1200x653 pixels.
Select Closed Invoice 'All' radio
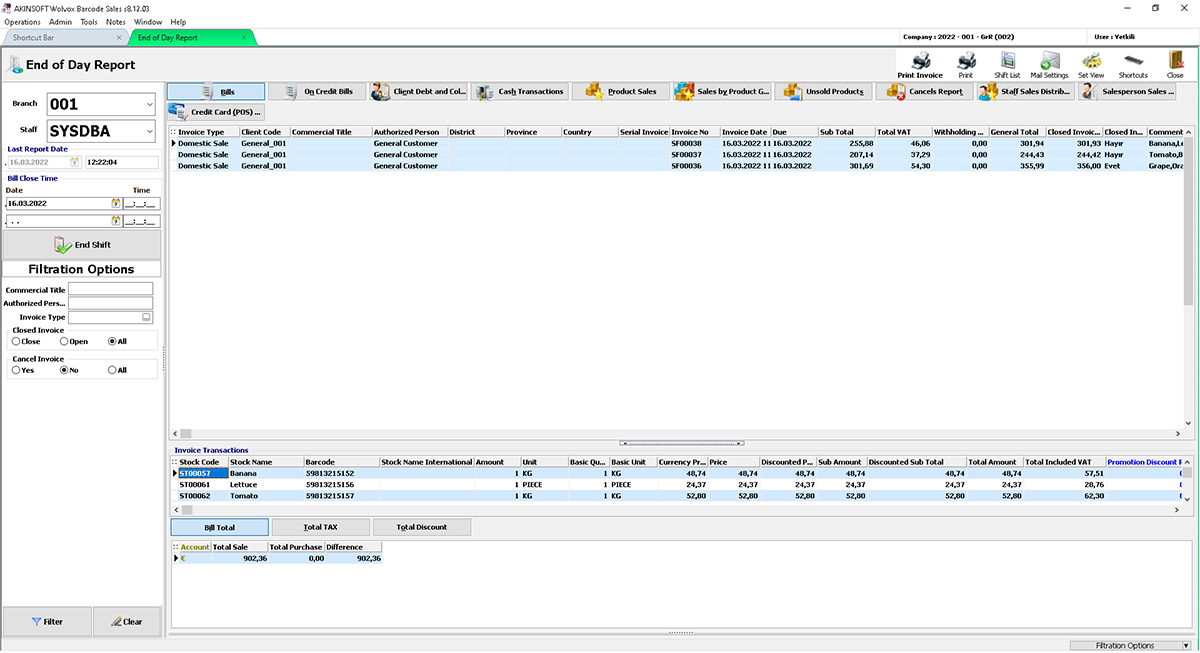coord(112,342)
